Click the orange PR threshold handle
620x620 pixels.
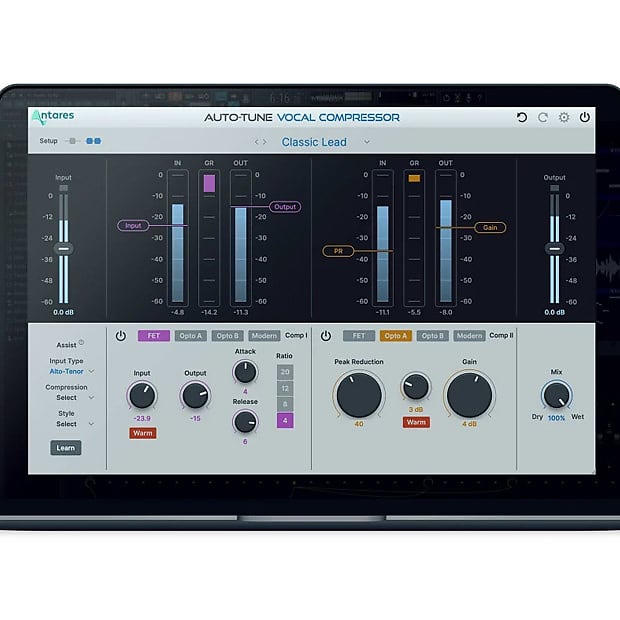(338, 251)
